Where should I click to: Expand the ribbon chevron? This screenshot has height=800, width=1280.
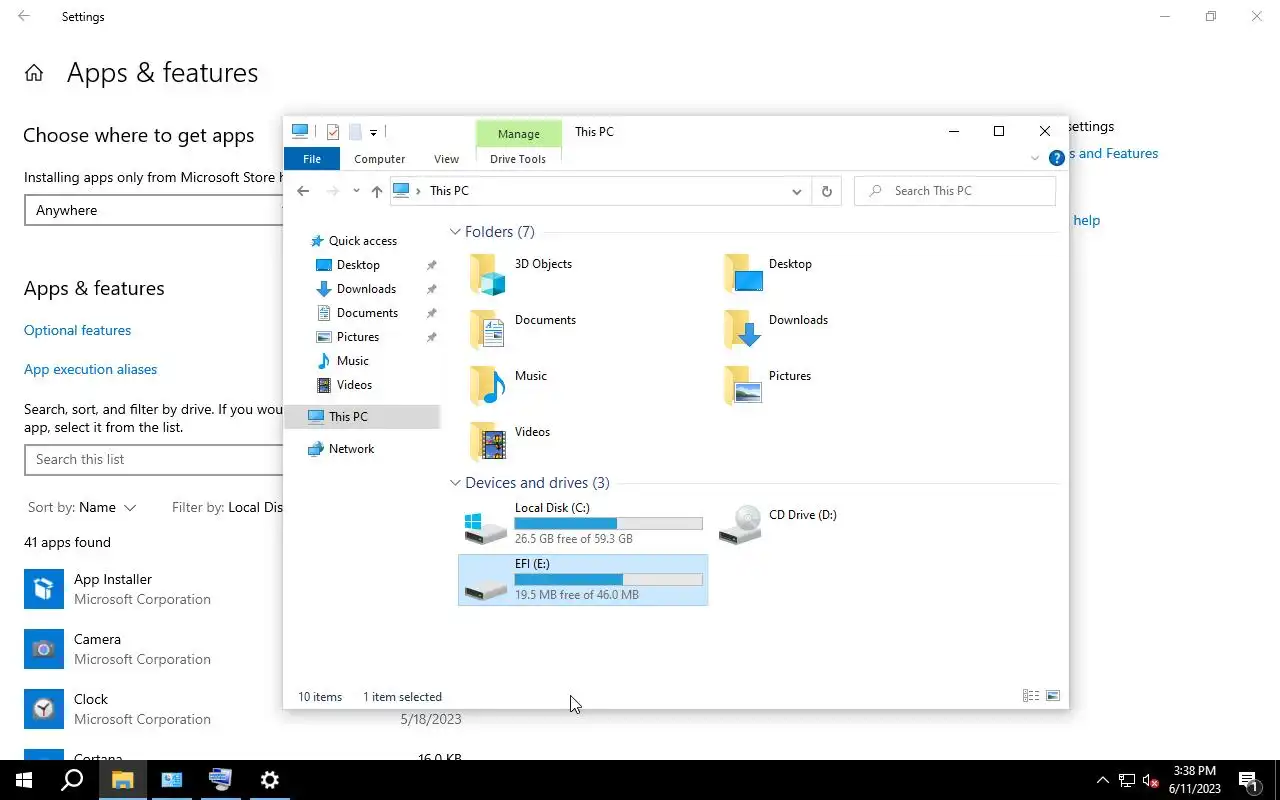pyautogui.click(x=1035, y=158)
